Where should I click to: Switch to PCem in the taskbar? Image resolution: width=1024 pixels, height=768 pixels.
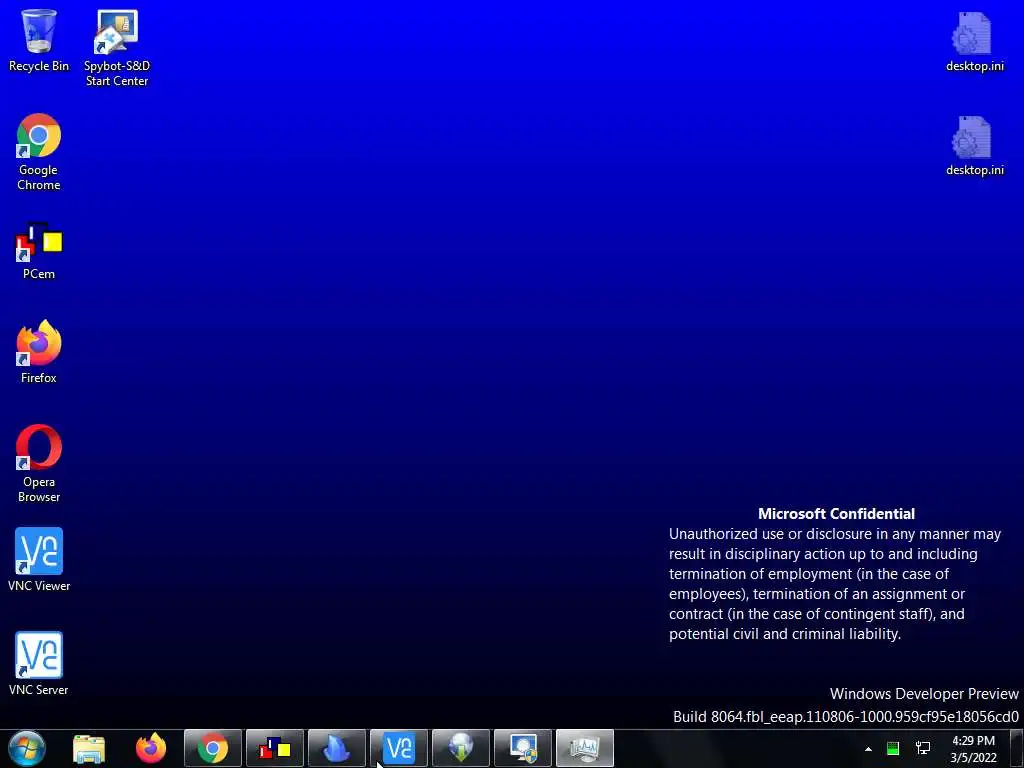pos(275,748)
